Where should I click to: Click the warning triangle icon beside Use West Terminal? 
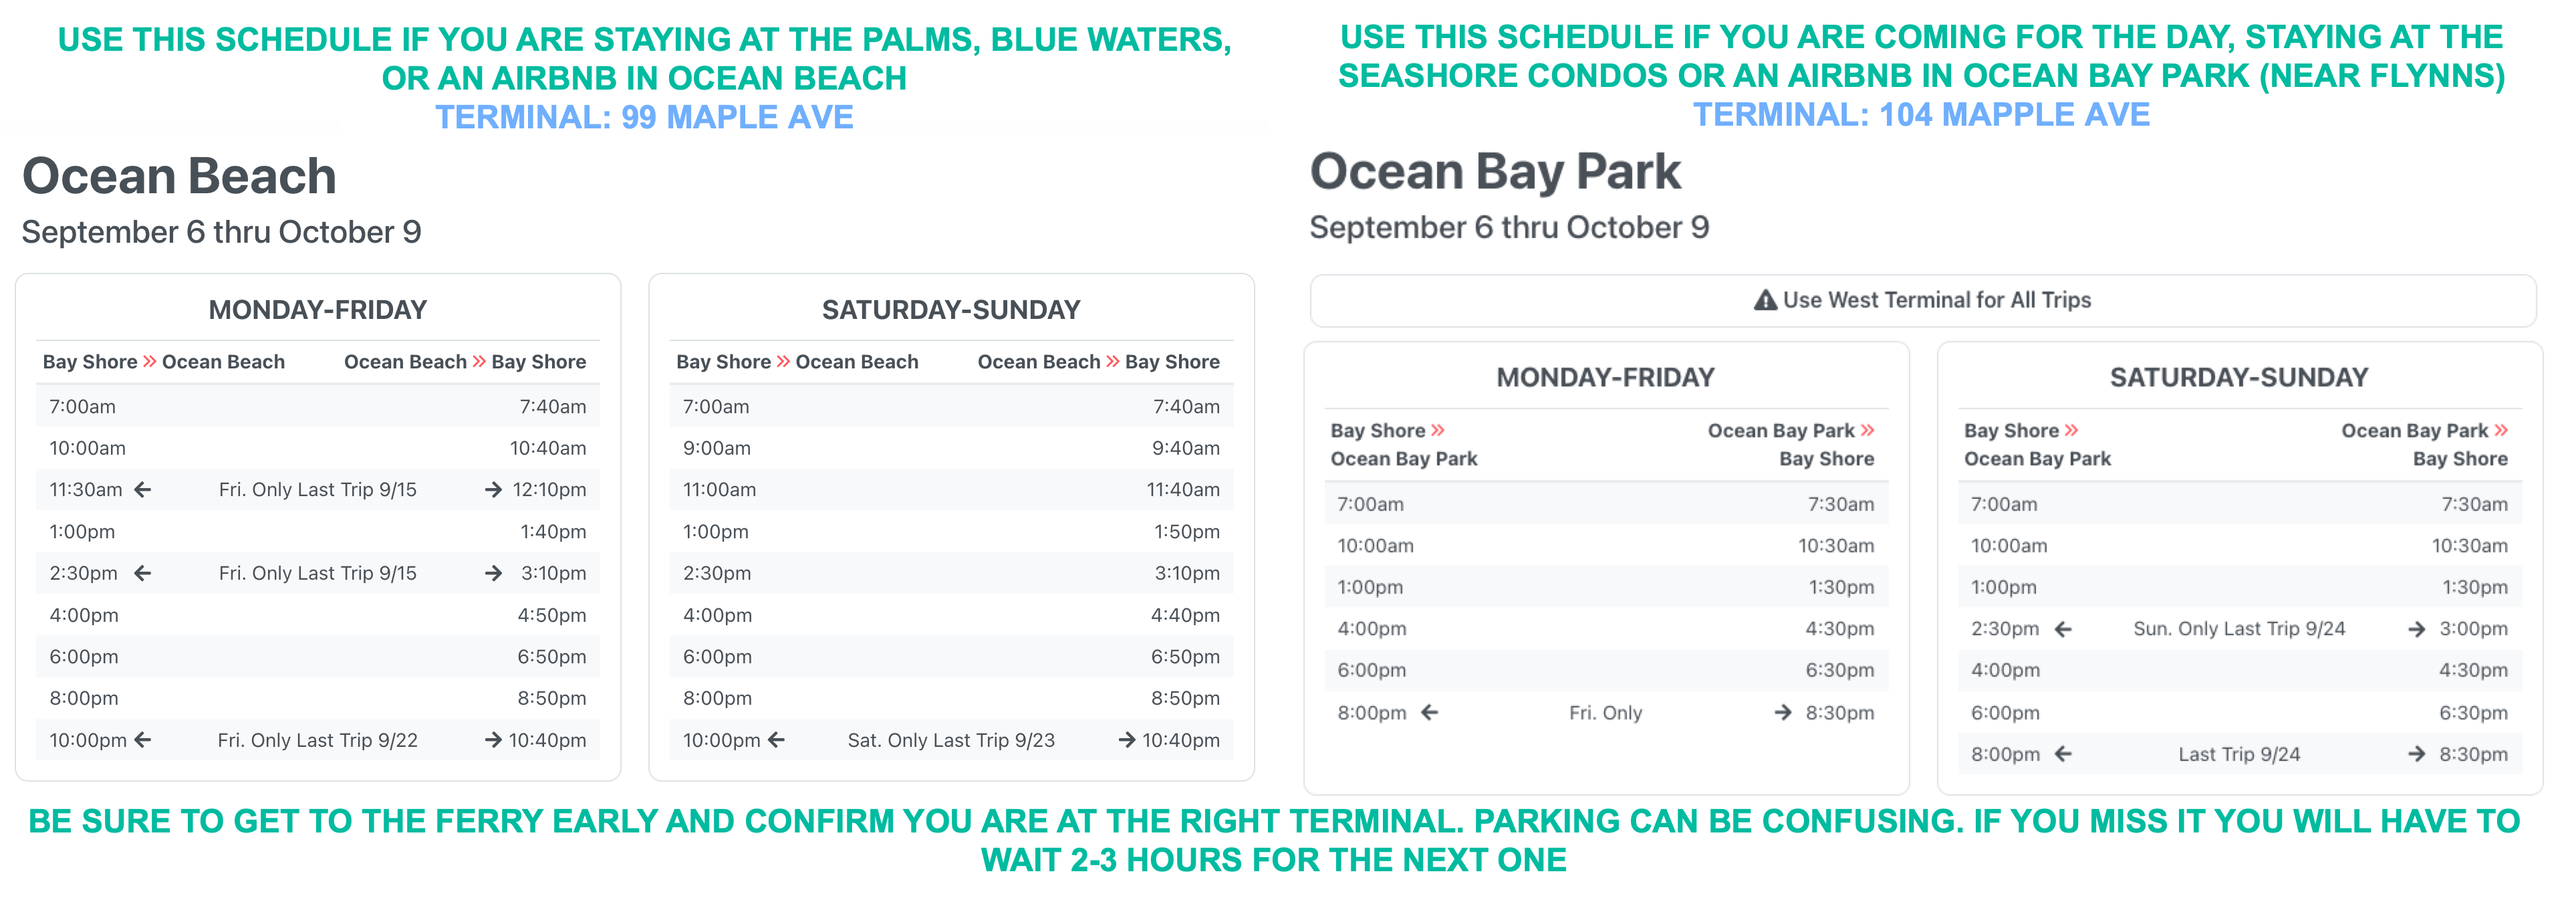1766,300
